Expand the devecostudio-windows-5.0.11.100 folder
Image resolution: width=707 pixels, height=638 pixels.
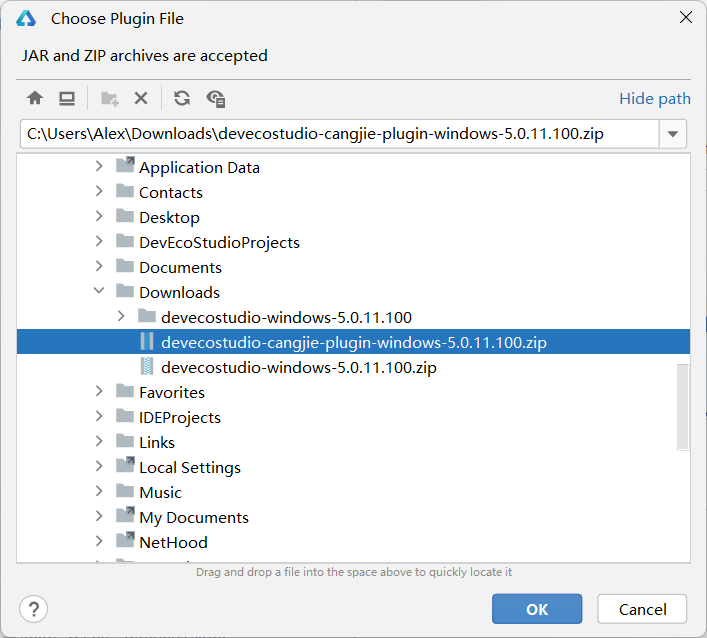tap(121, 317)
